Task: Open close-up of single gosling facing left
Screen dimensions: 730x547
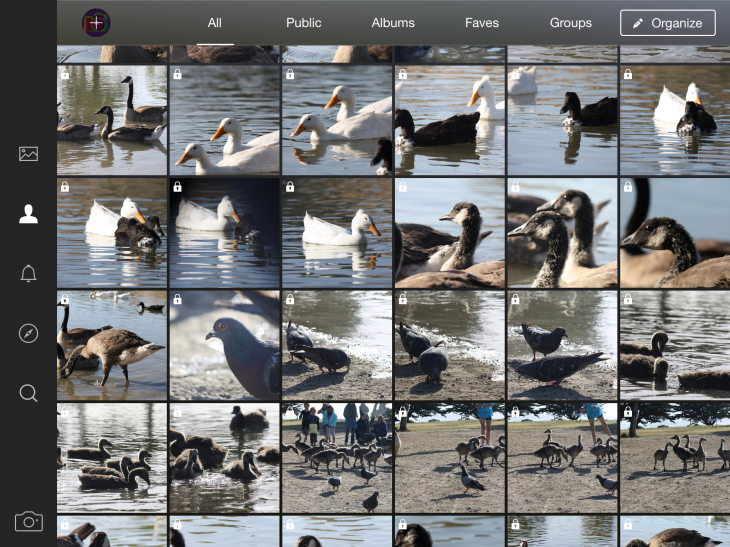Action: tap(450, 233)
